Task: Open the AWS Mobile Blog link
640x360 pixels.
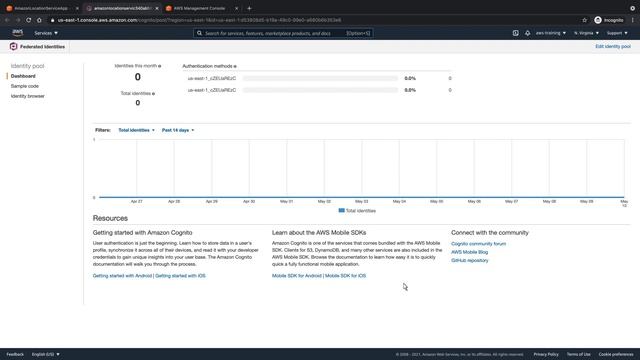Action: click(x=469, y=252)
